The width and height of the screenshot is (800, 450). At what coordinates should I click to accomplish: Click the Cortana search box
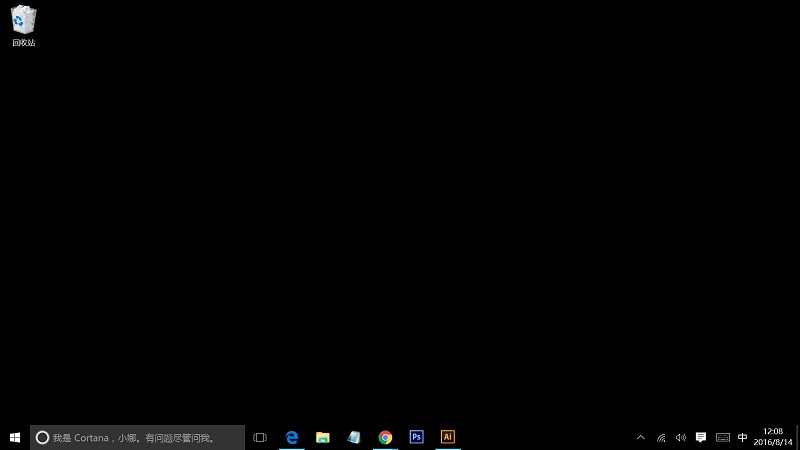tap(137, 437)
